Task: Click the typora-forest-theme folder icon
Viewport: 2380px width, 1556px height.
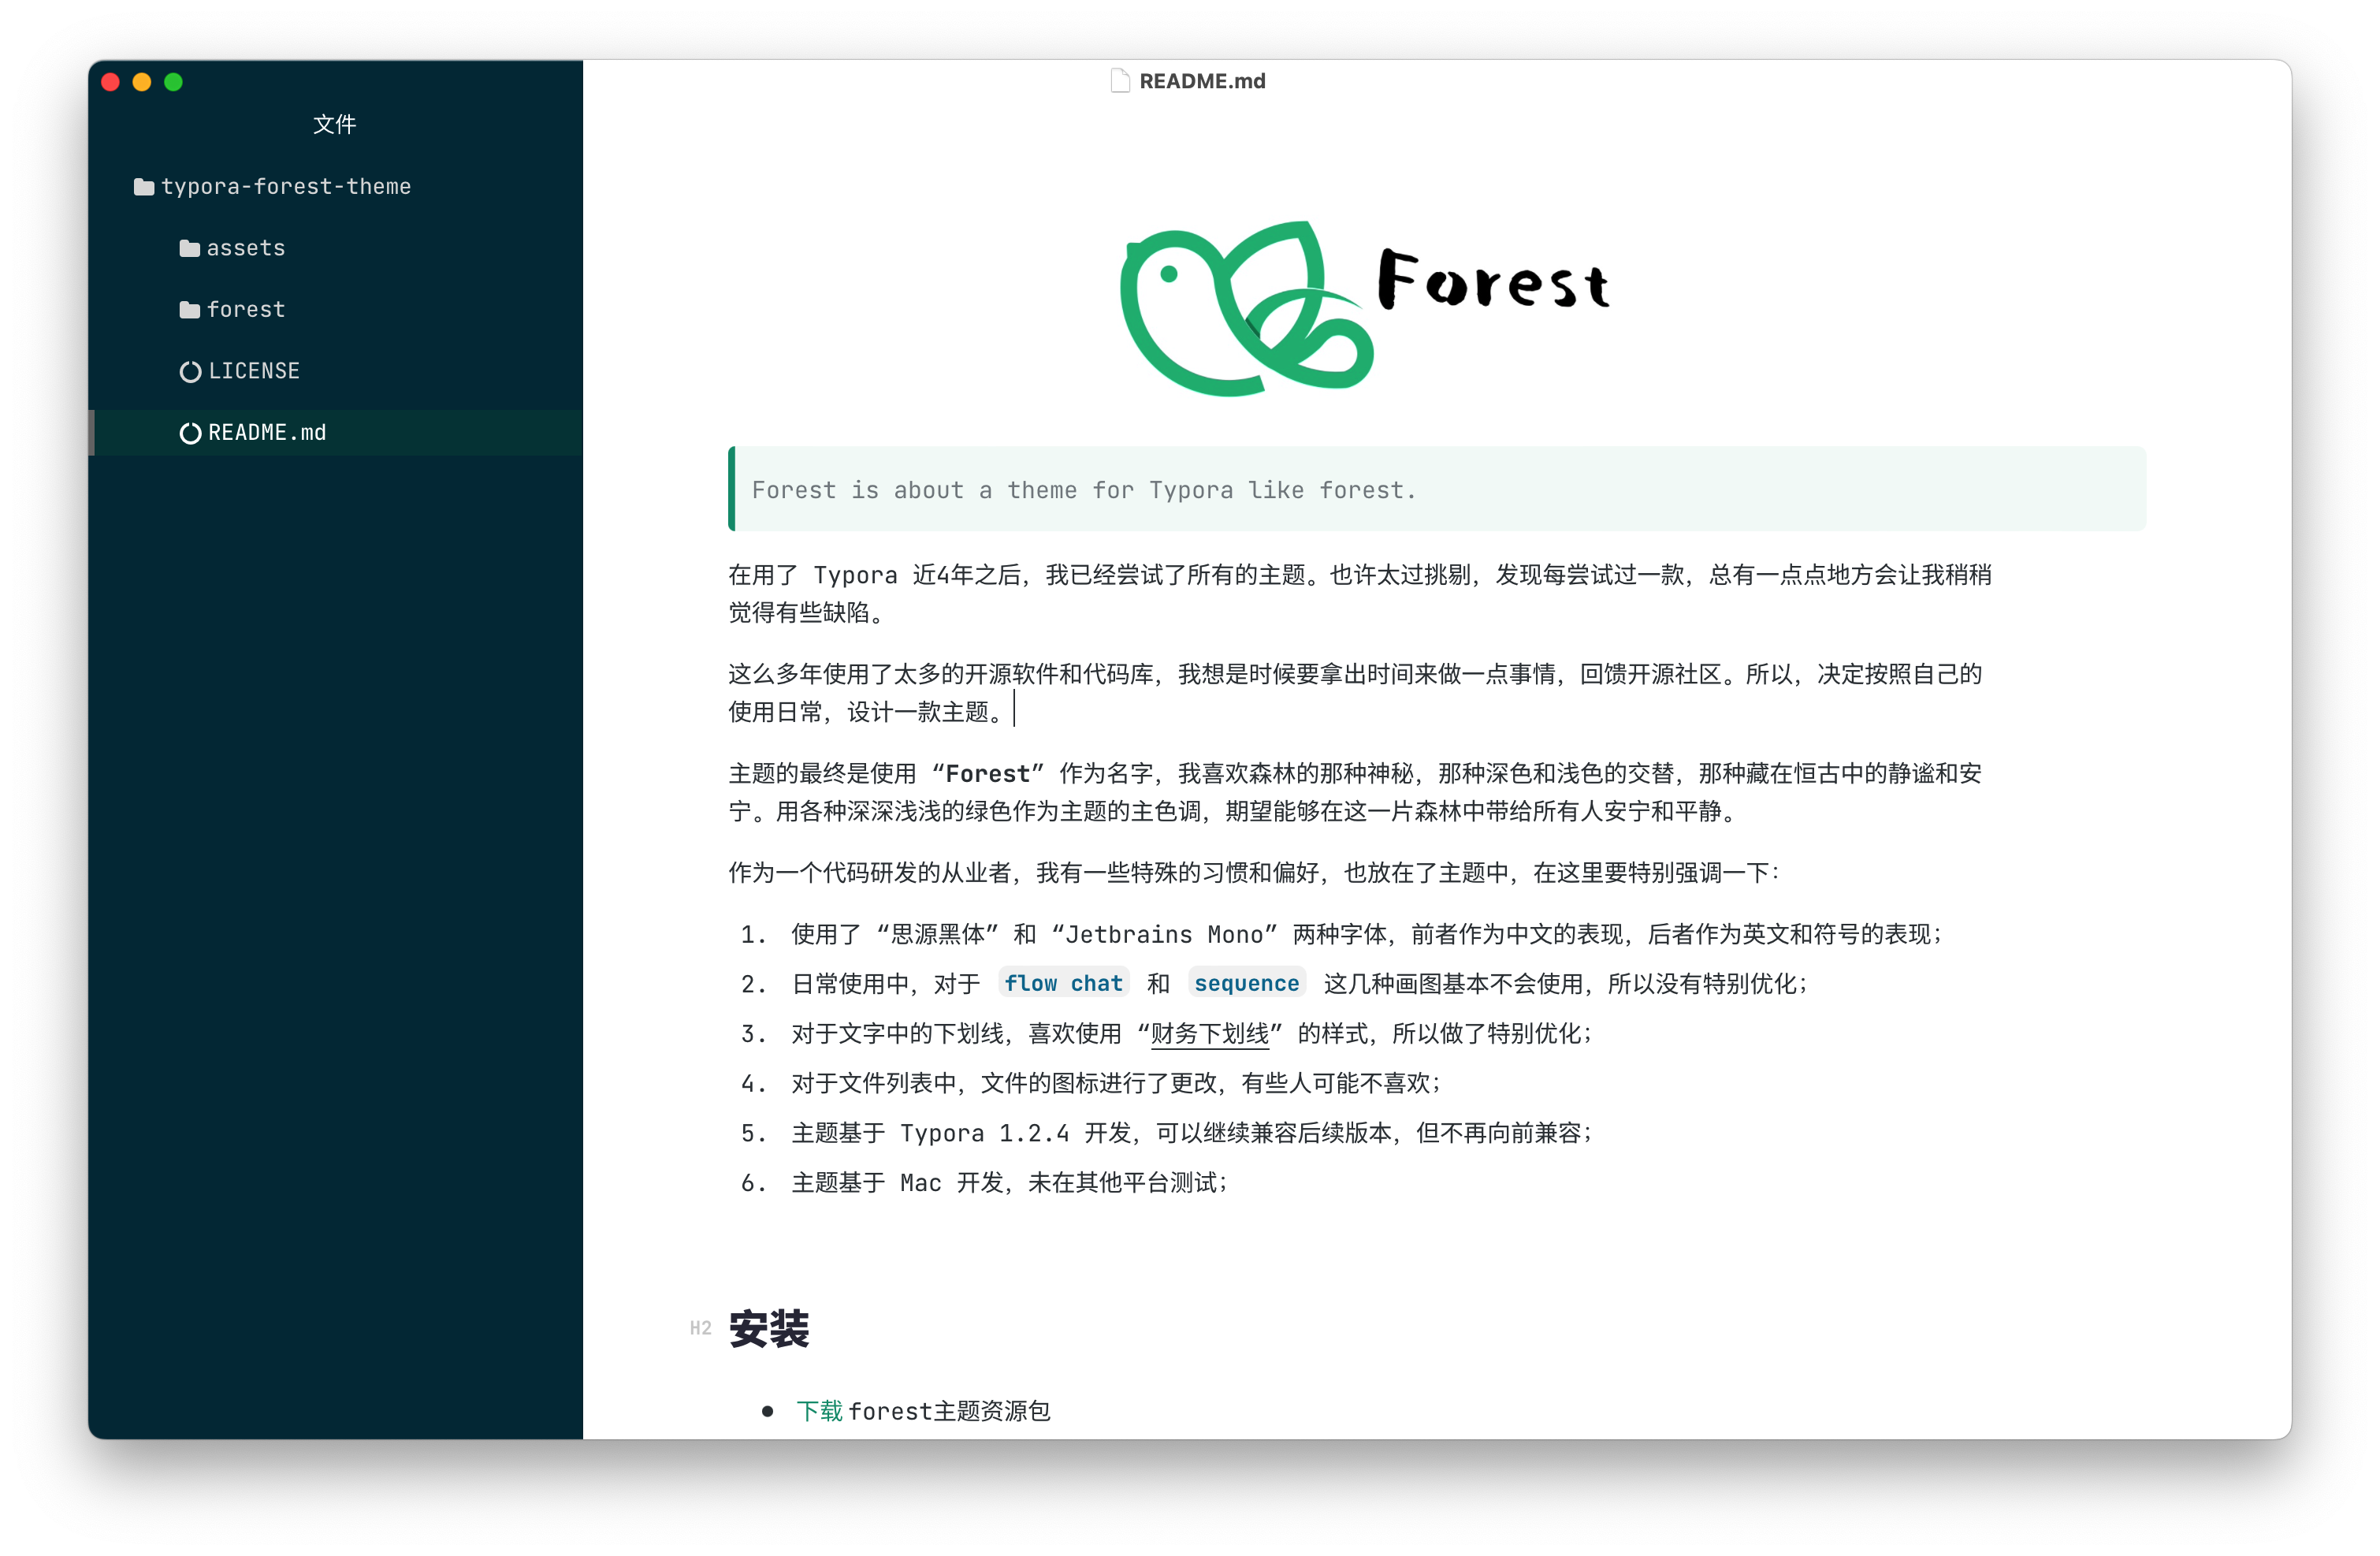Action: click(144, 187)
